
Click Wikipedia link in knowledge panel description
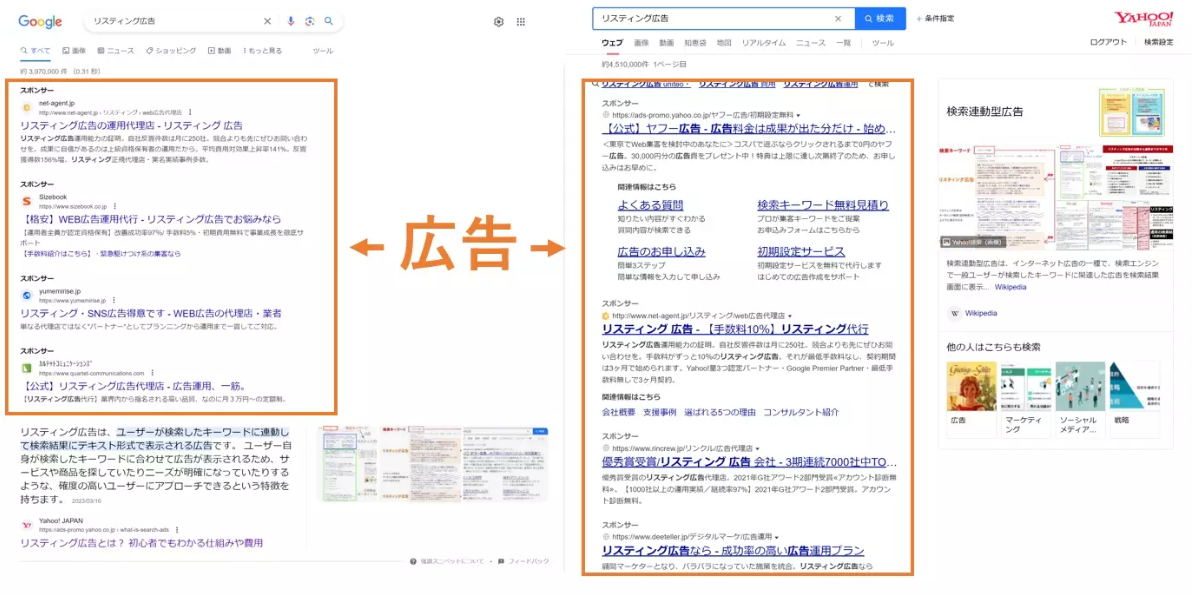click(1011, 287)
